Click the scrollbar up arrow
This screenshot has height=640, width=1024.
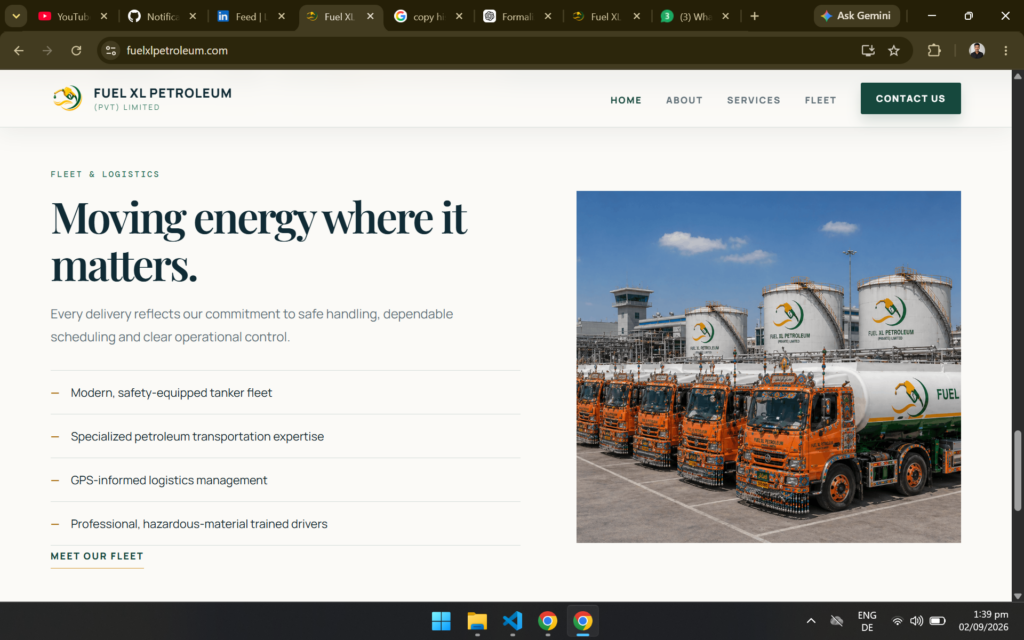[1017, 76]
